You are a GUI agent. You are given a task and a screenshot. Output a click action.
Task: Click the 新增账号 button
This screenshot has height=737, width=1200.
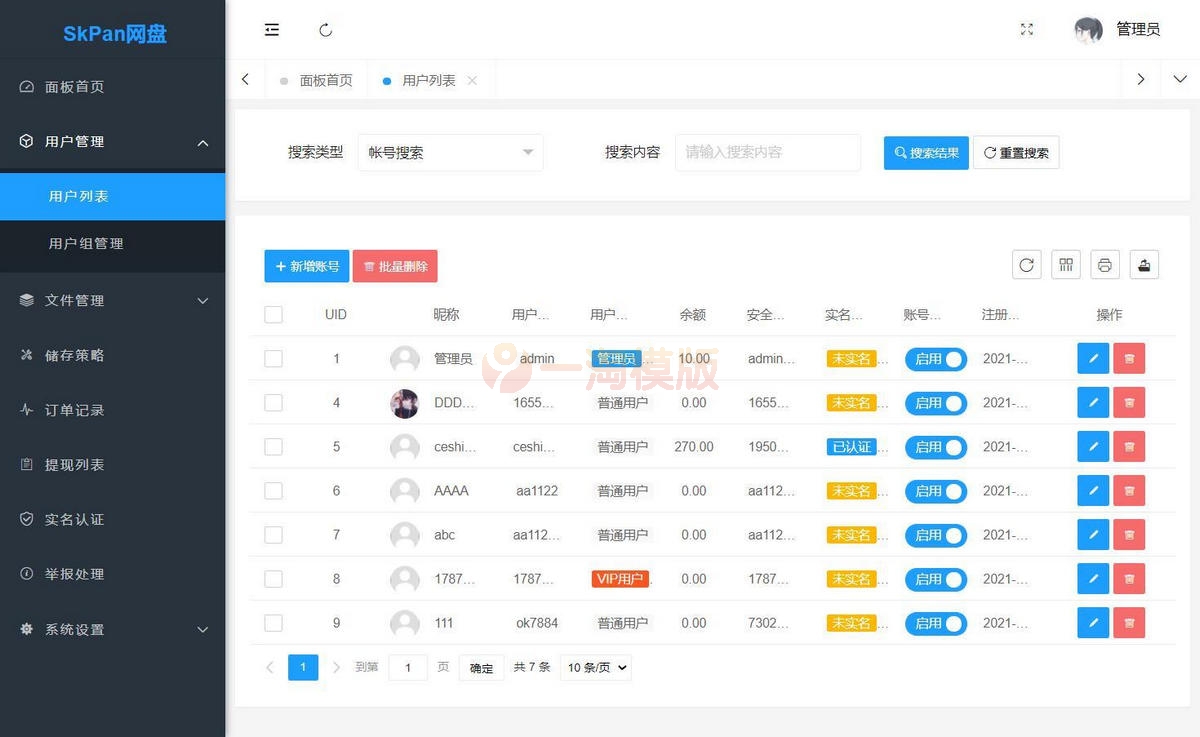coord(307,267)
